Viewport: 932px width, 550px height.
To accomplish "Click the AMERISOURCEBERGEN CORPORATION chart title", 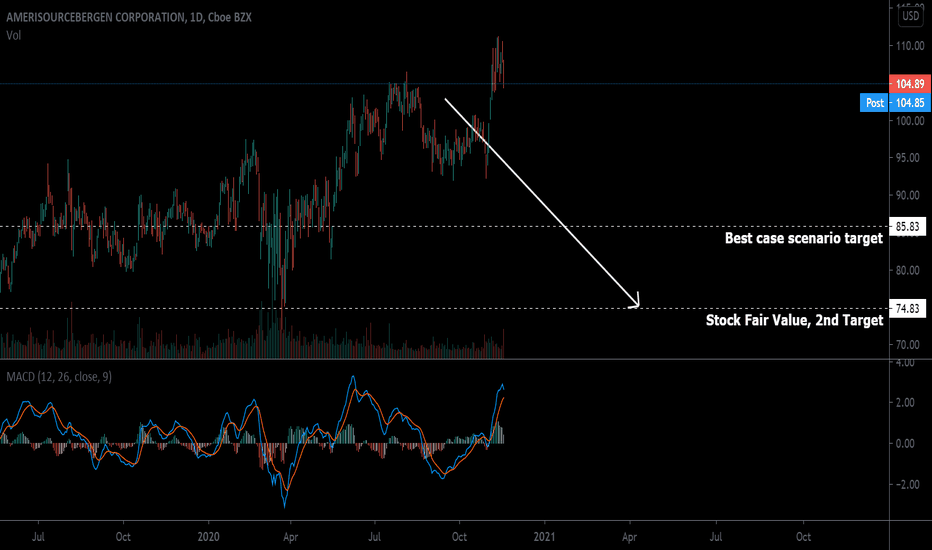I will tap(129, 17).
